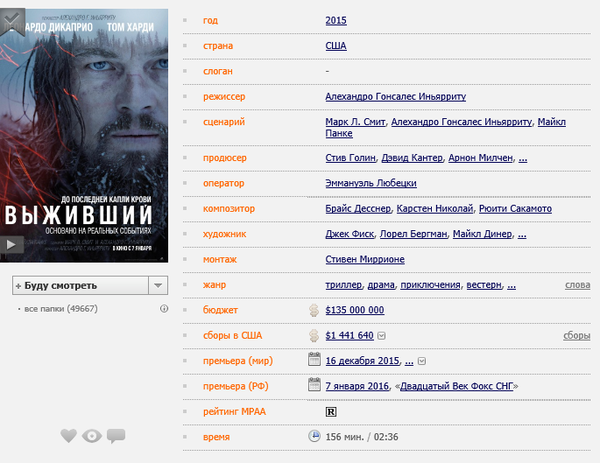Click the speech bubble comment icon

116,435
